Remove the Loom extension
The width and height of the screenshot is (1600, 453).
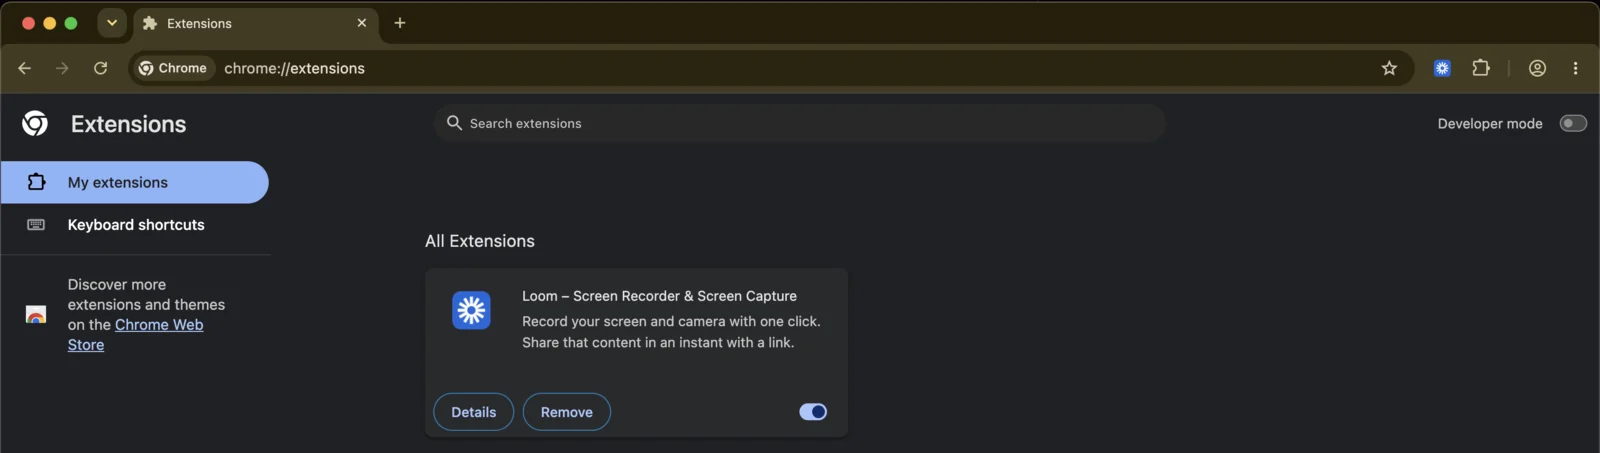point(567,412)
